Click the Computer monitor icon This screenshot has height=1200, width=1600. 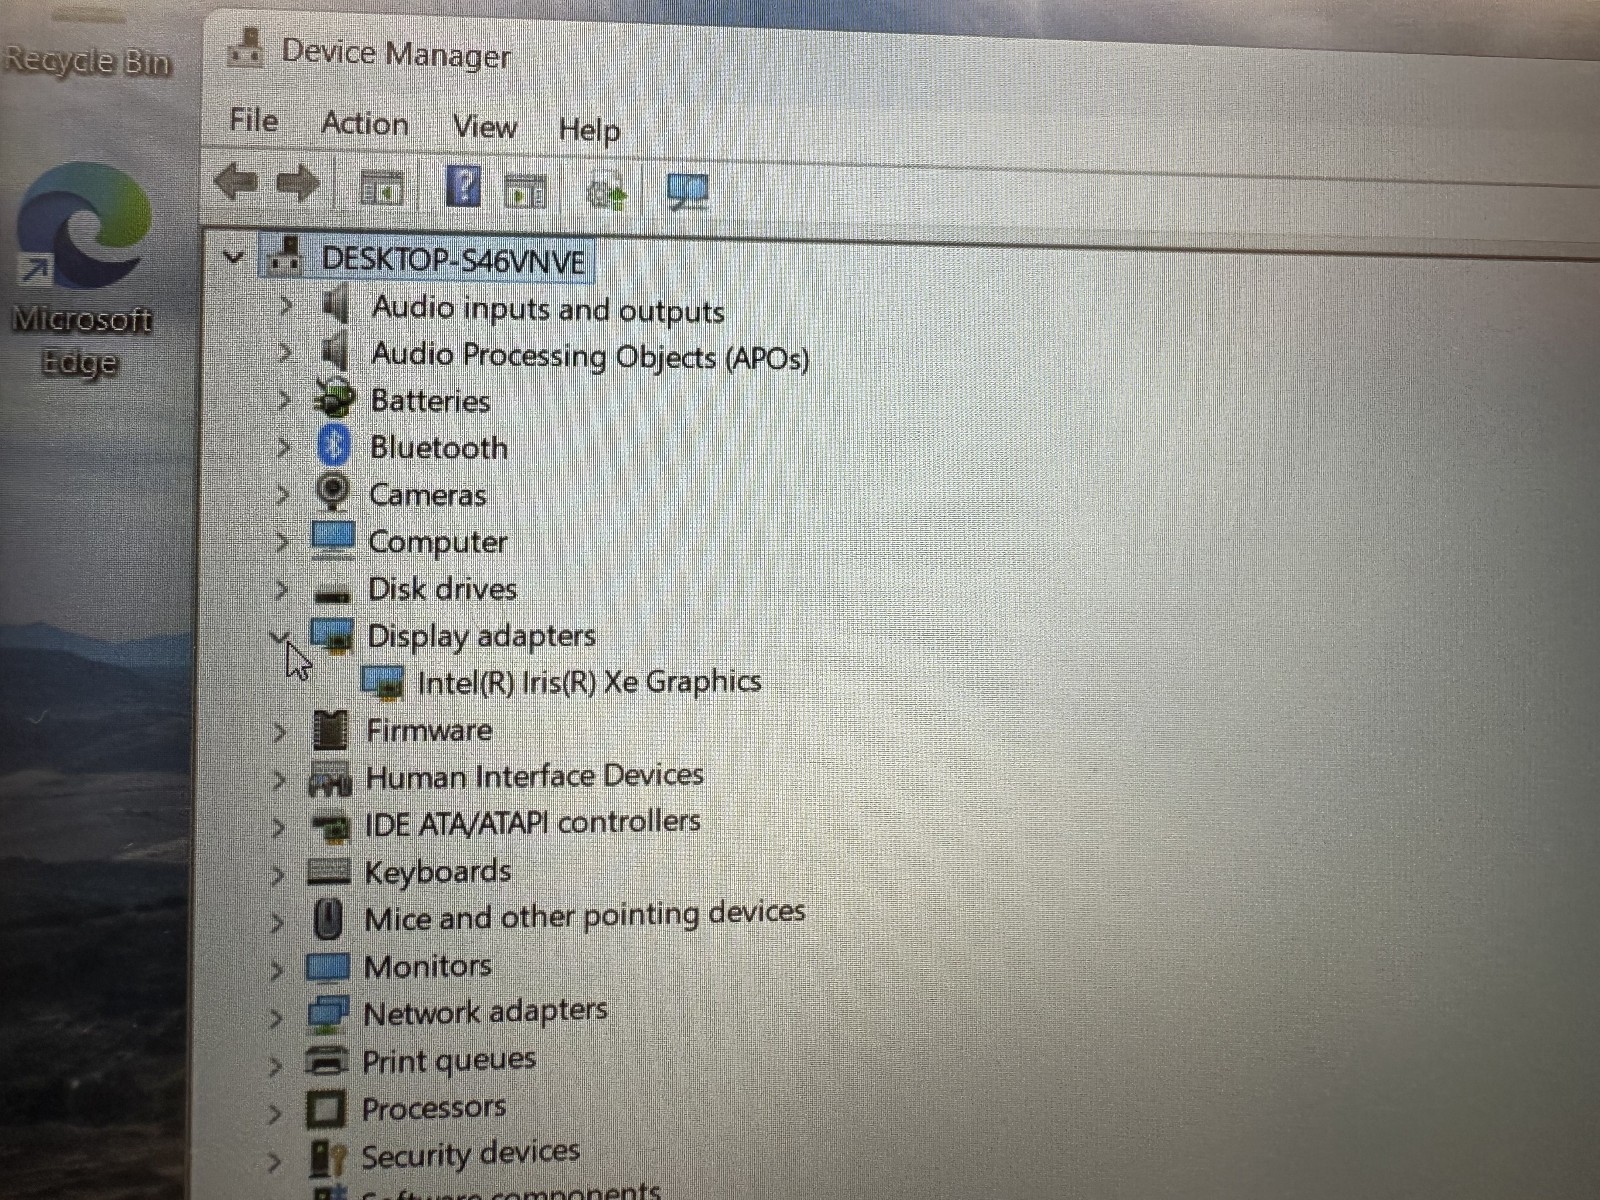click(332, 539)
